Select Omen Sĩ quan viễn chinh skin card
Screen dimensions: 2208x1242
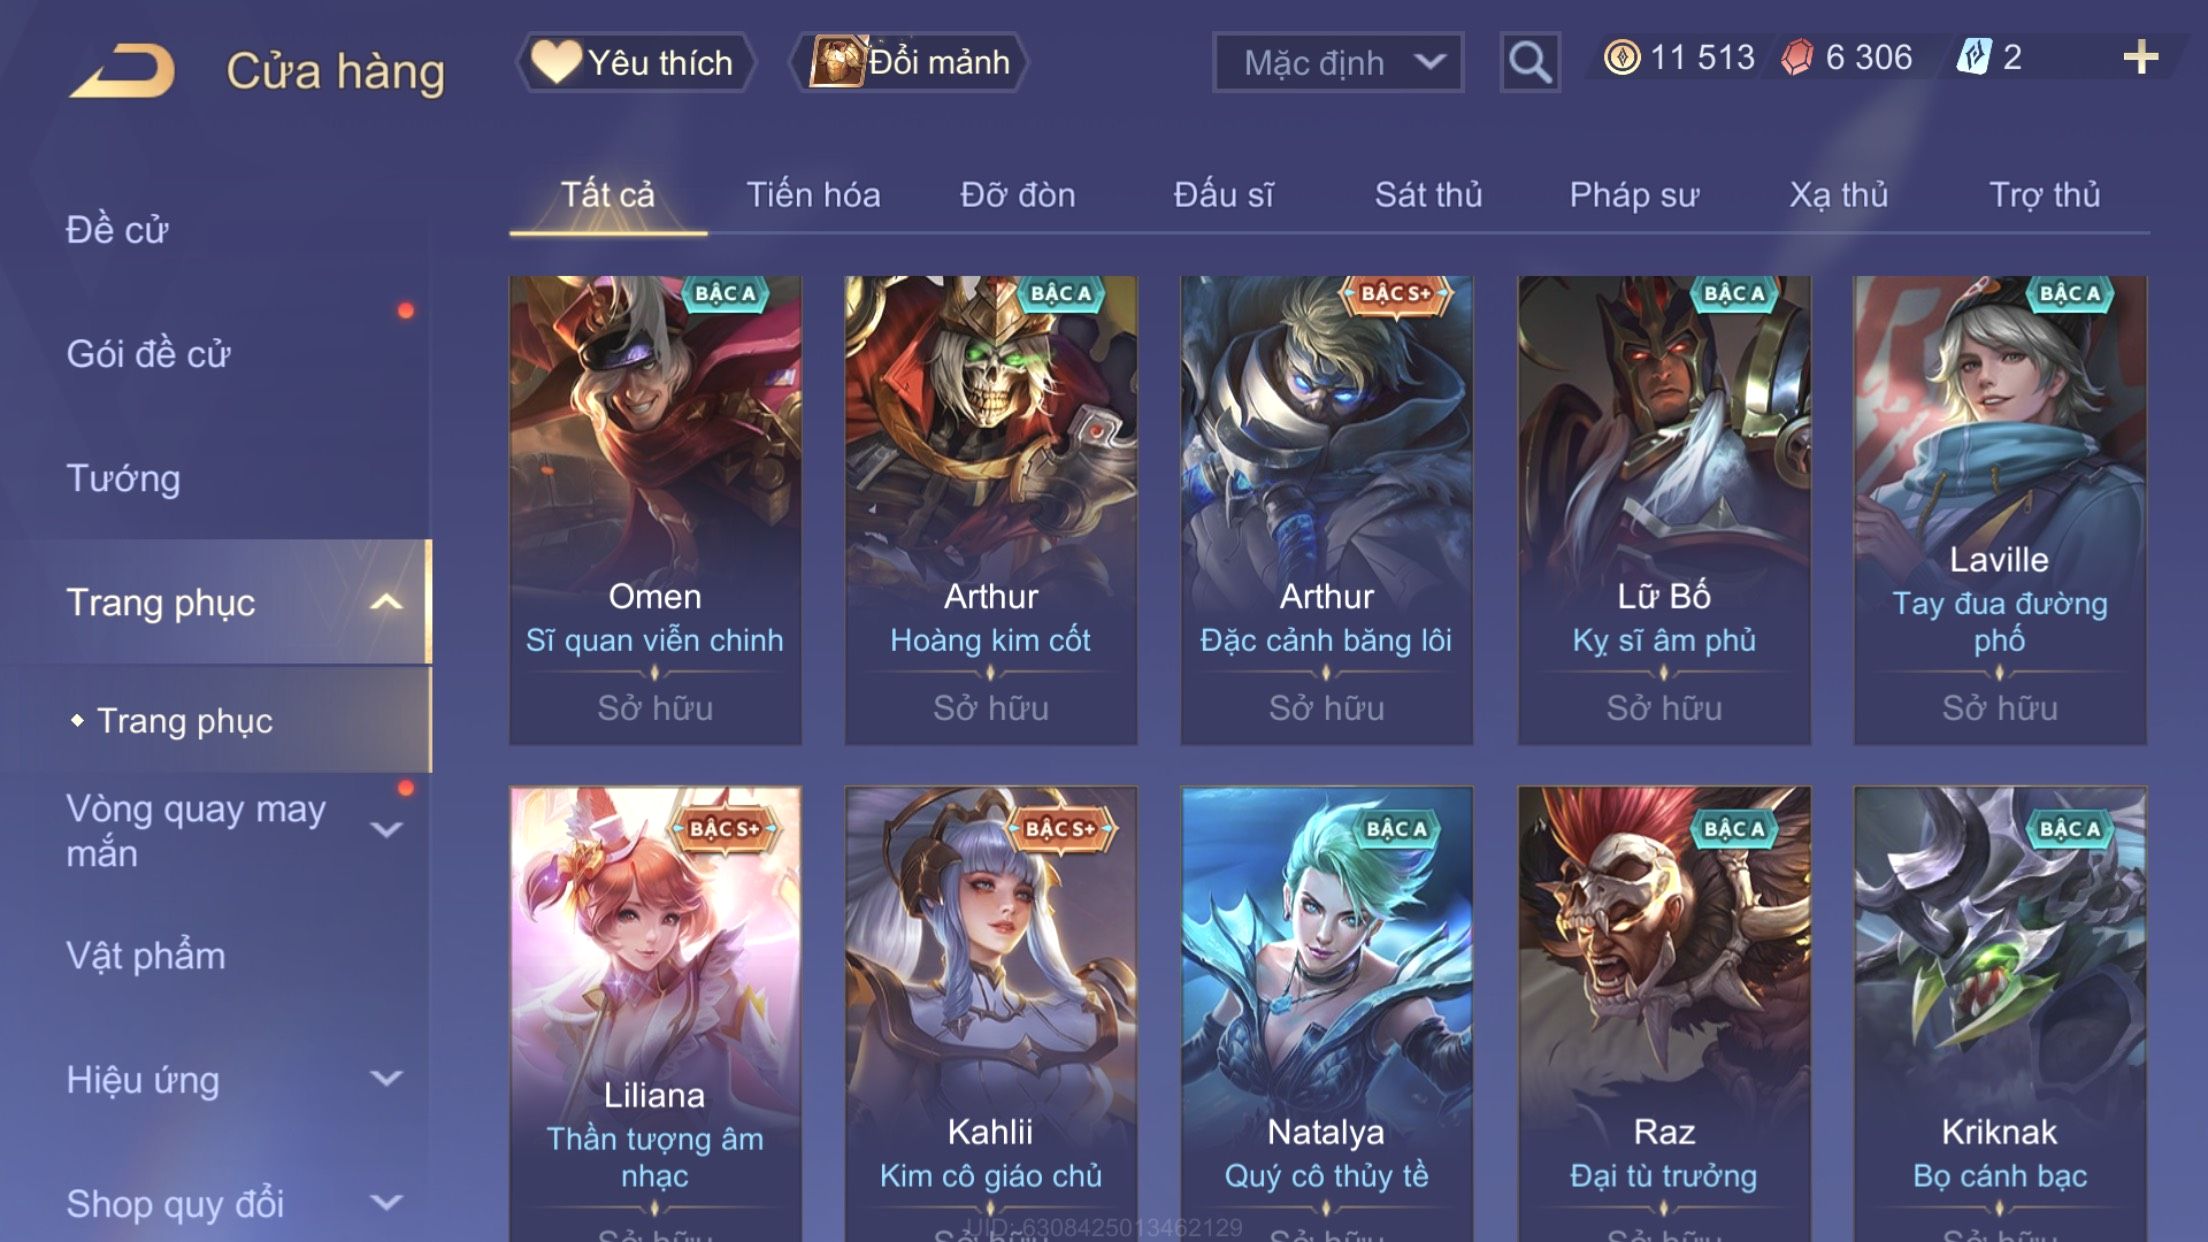pyautogui.click(x=655, y=510)
